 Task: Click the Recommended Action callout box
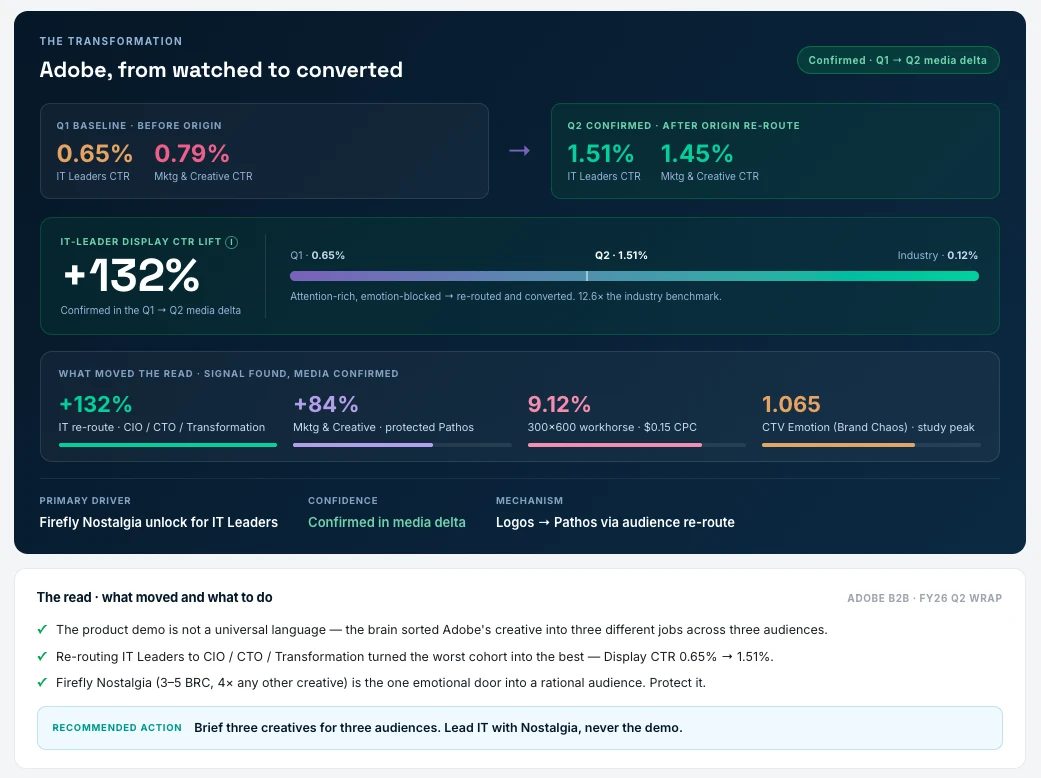pyautogui.click(x=520, y=728)
